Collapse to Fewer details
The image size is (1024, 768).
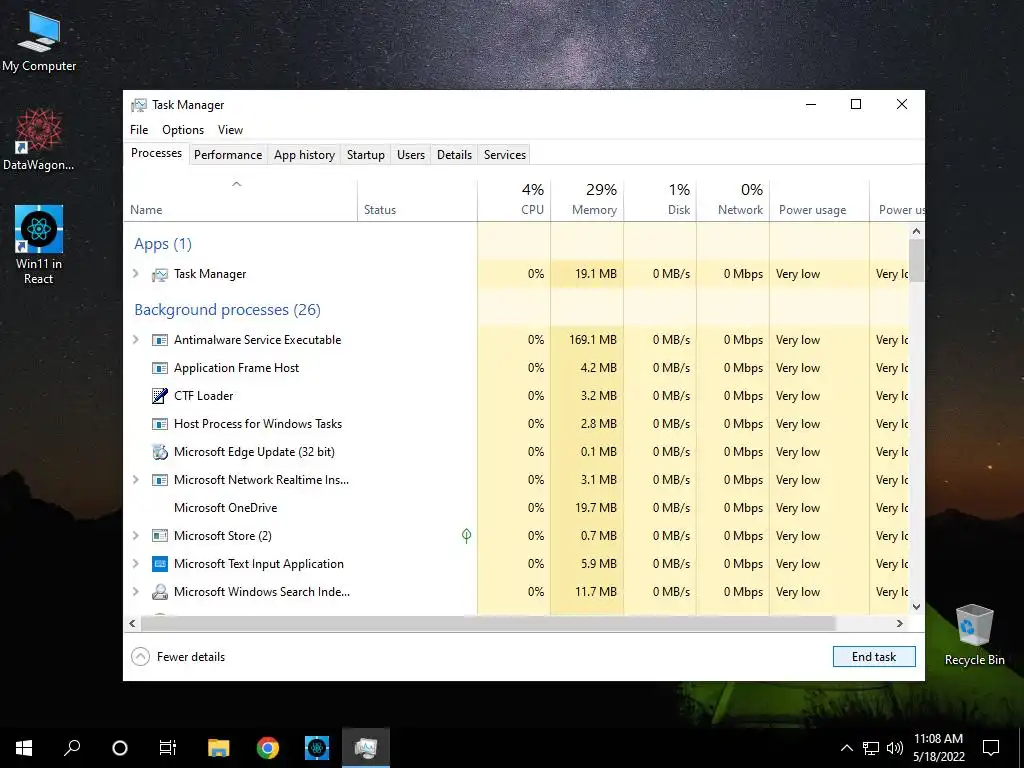coord(178,656)
